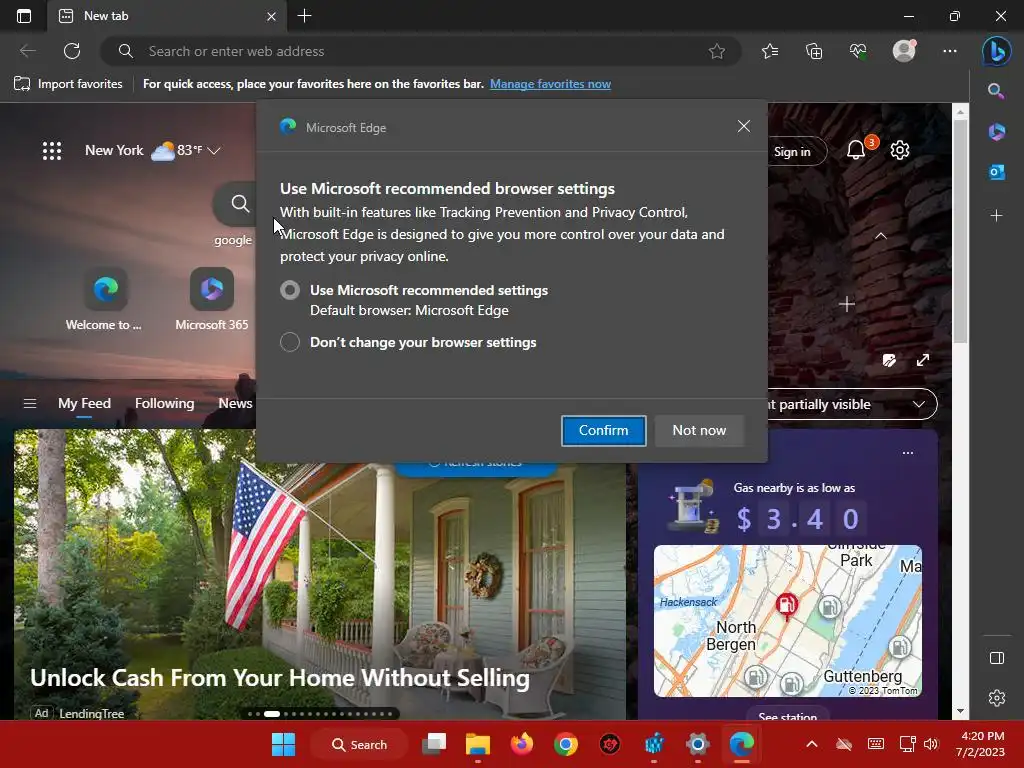Open File Explorer from taskbar
The image size is (1024, 768).
tap(477, 744)
